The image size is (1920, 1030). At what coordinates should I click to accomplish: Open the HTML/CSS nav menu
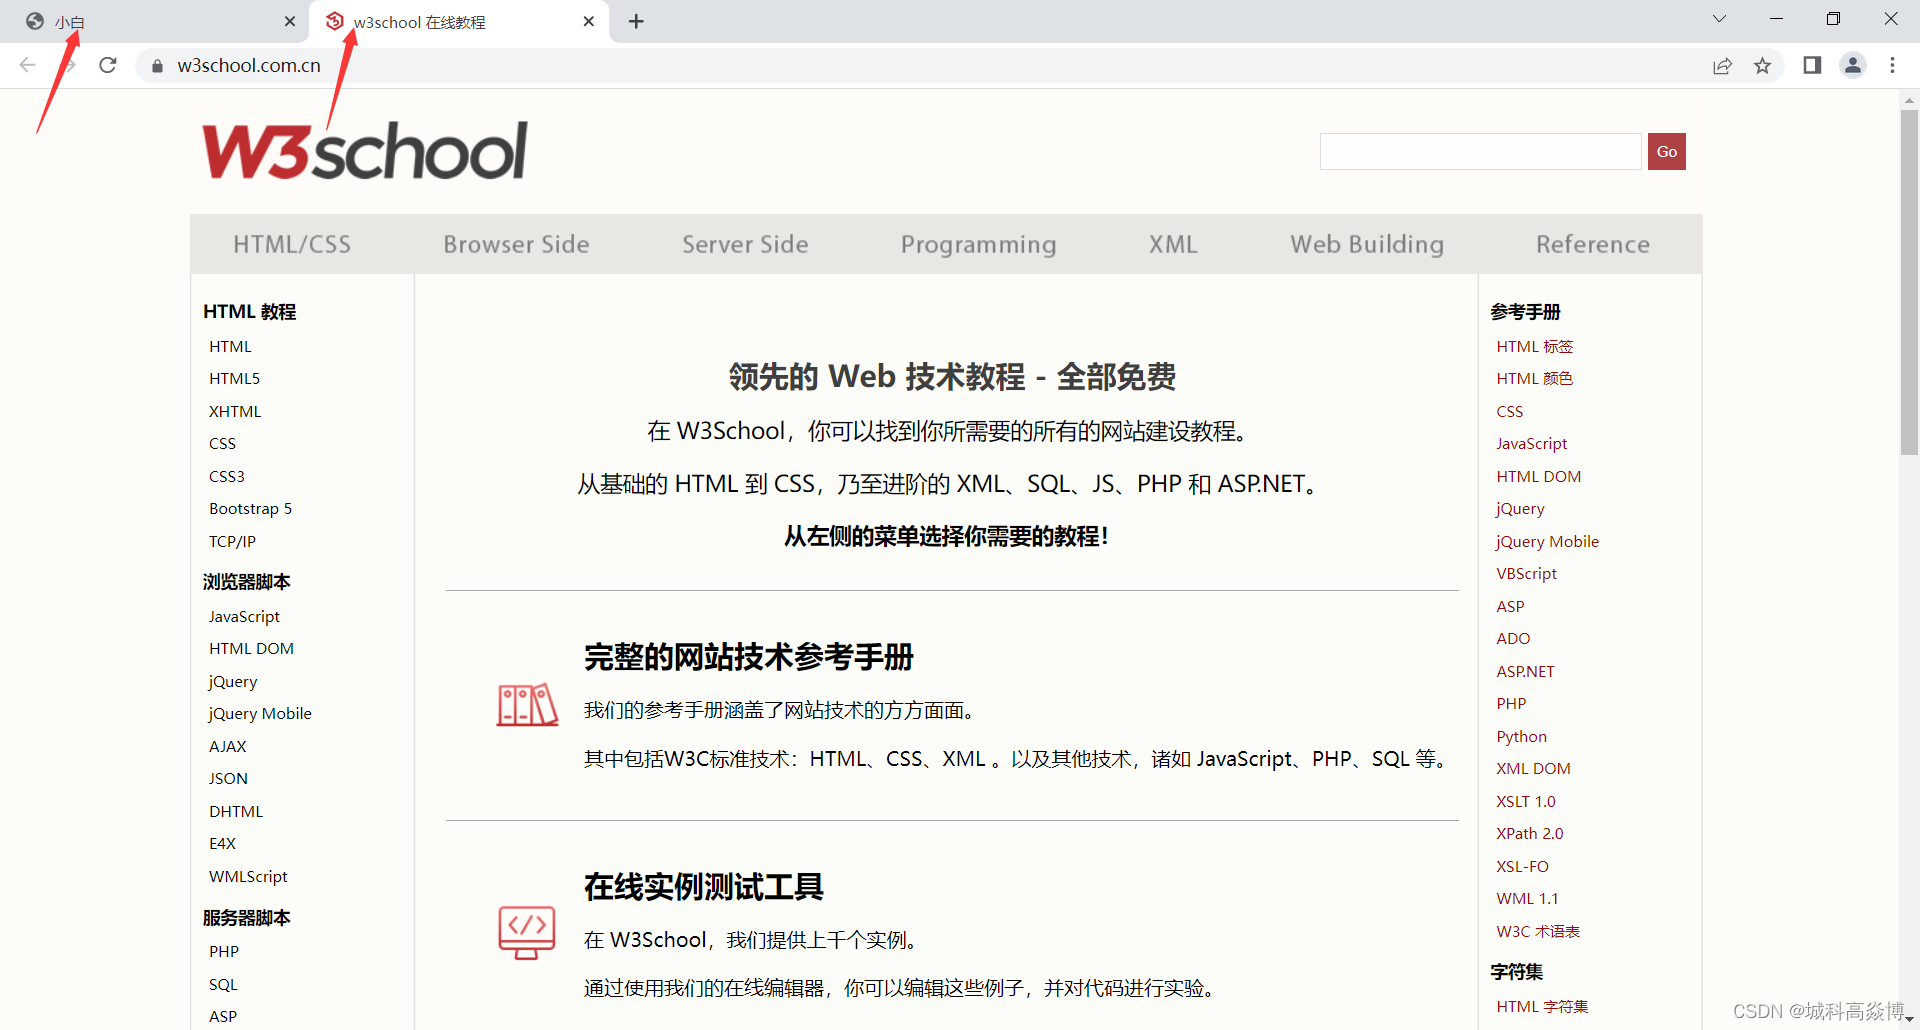[292, 244]
